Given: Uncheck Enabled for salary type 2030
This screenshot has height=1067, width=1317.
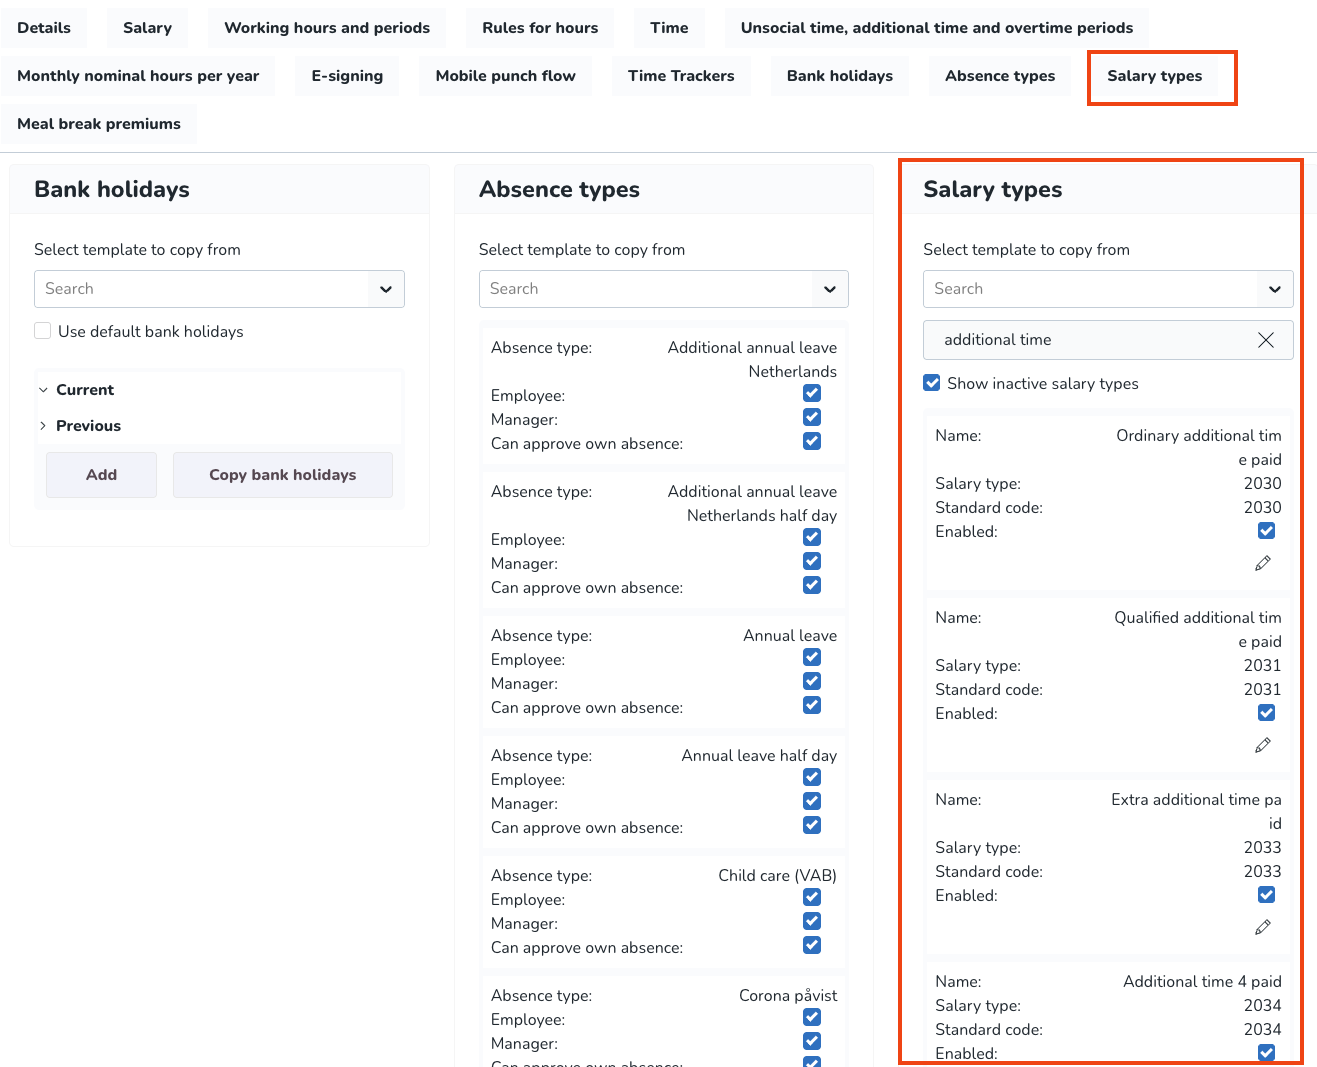Looking at the screenshot, I should point(1266,531).
